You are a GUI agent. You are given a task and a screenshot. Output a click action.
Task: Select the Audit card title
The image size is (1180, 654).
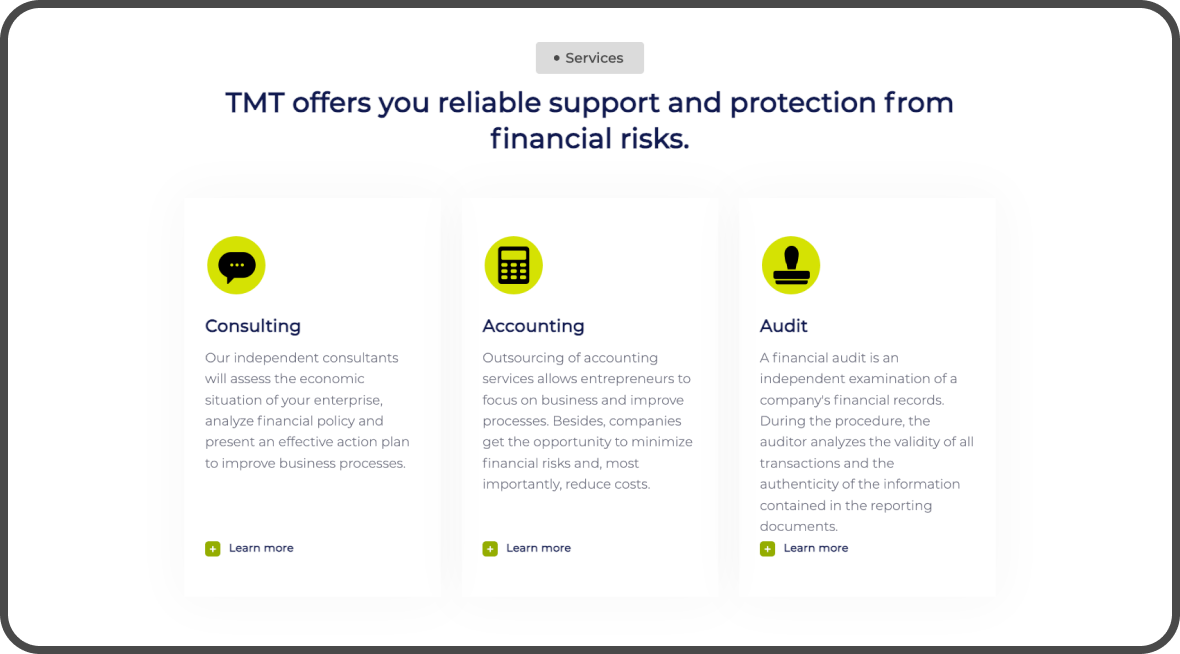784,326
